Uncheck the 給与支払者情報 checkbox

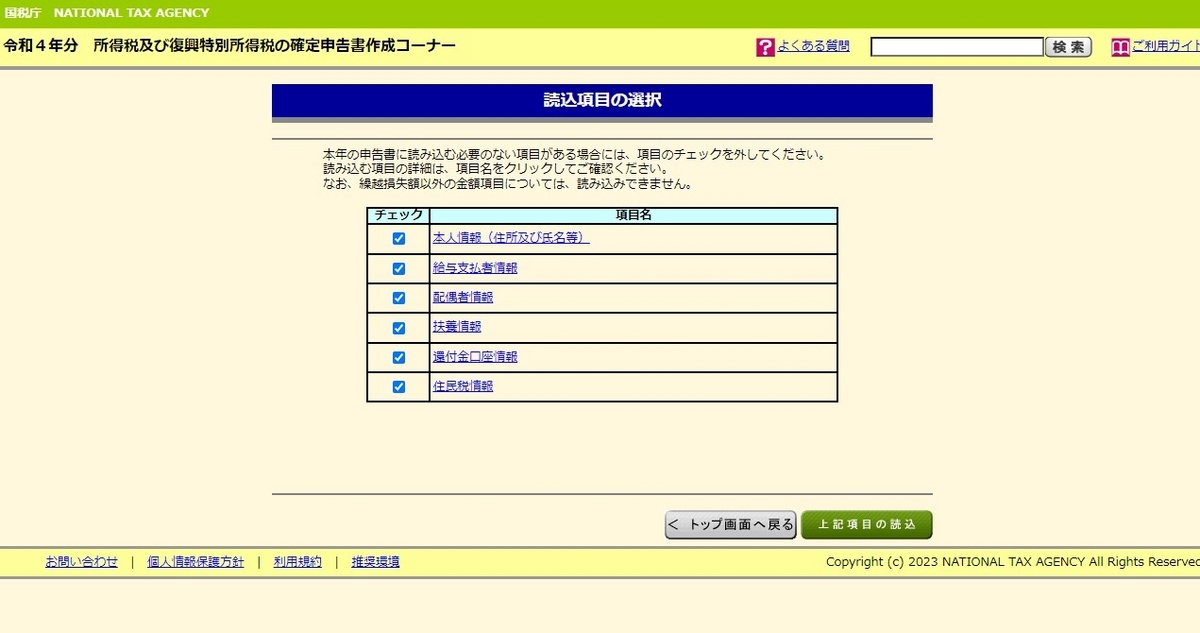pos(399,269)
